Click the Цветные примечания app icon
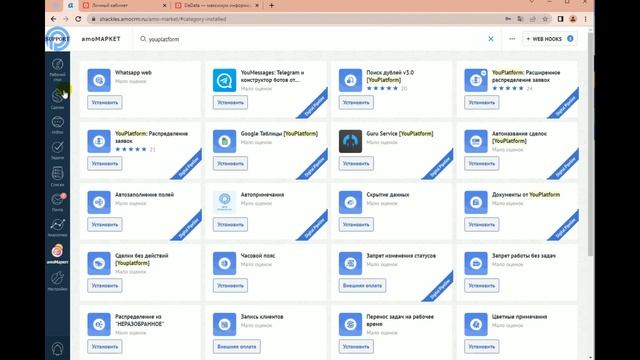 pyautogui.click(x=476, y=324)
